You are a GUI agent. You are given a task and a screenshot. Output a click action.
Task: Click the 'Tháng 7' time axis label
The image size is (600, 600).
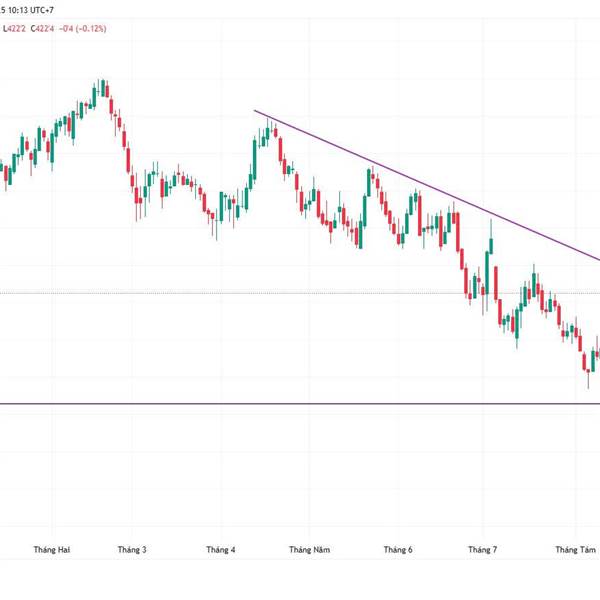(x=483, y=549)
